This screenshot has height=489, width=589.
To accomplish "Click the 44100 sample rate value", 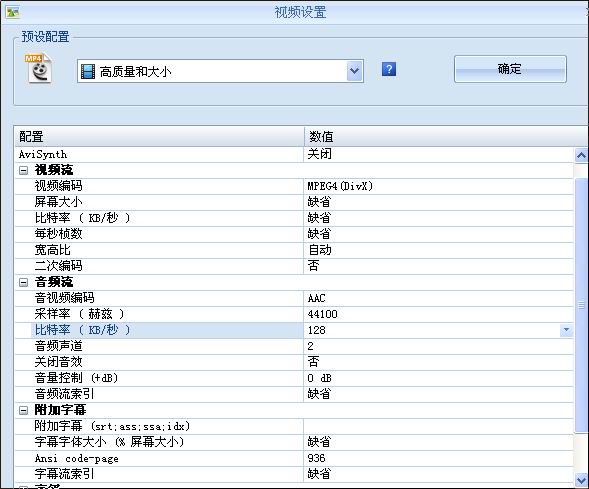I will [x=322, y=314].
